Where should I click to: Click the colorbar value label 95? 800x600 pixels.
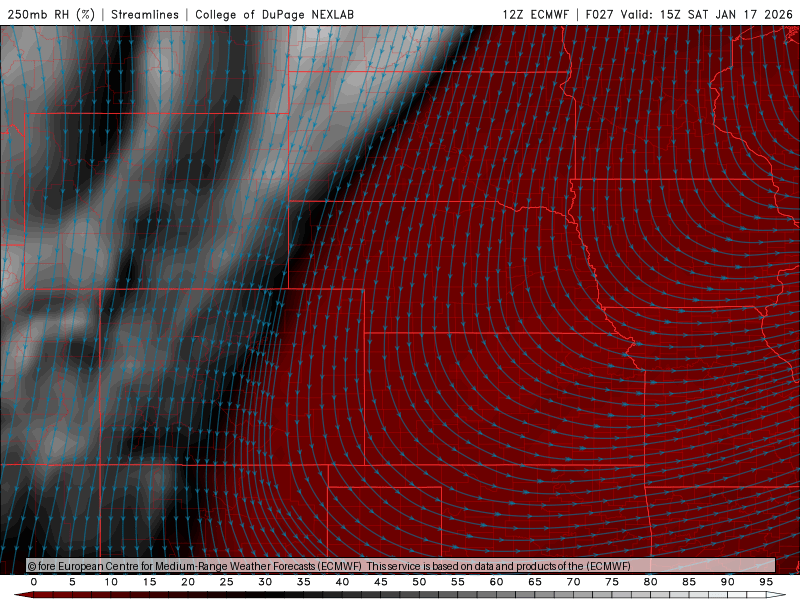[x=766, y=582]
